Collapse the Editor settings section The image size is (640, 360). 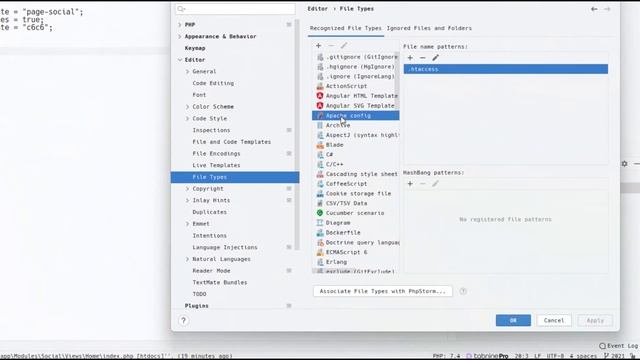(x=180, y=60)
